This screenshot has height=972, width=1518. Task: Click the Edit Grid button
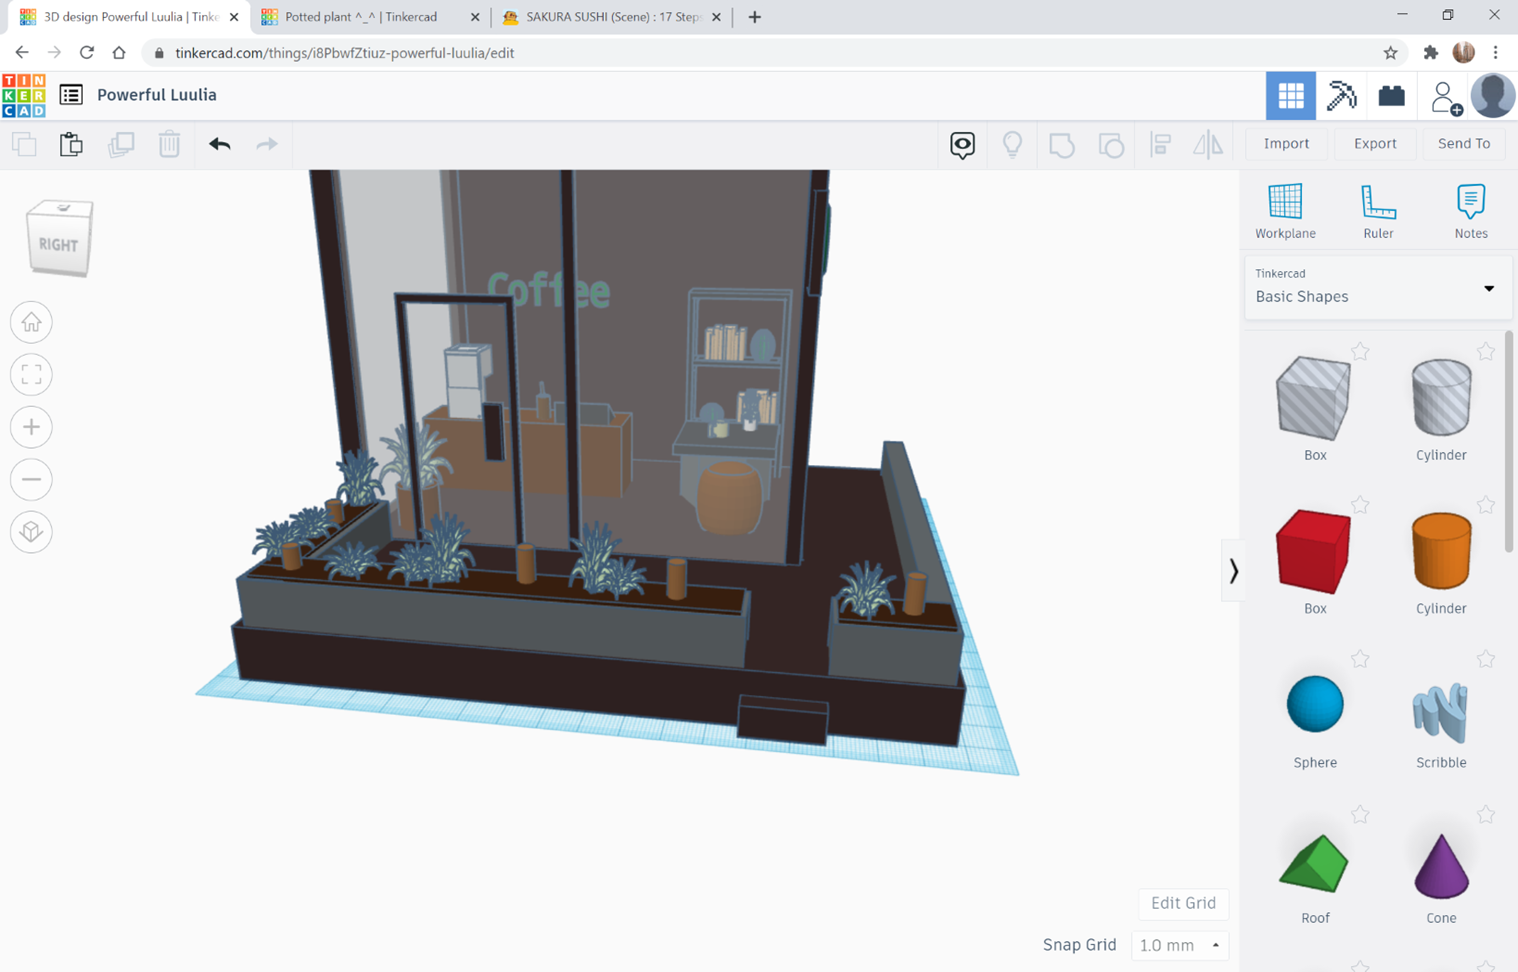[1183, 903]
